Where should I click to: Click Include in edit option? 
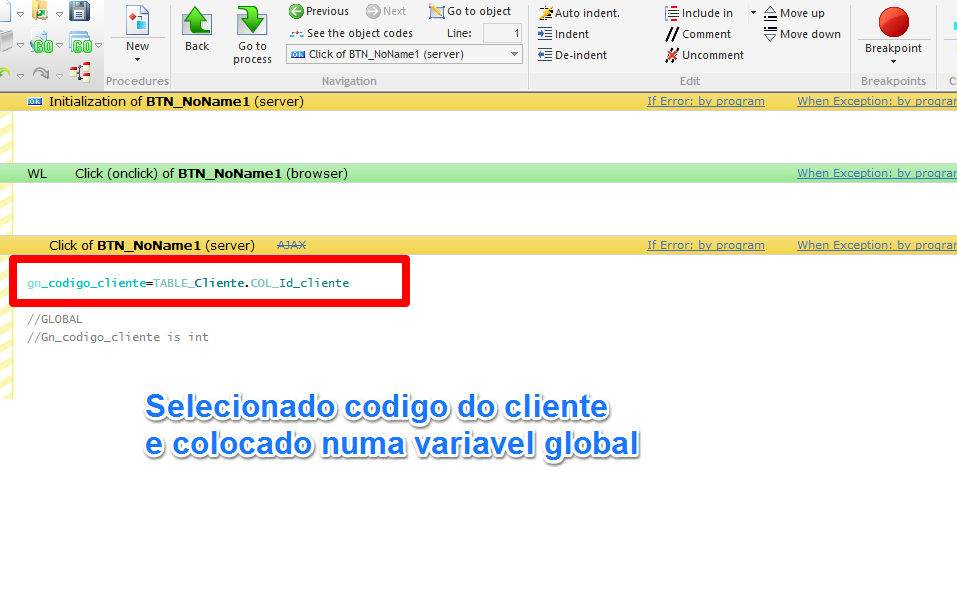[699, 13]
